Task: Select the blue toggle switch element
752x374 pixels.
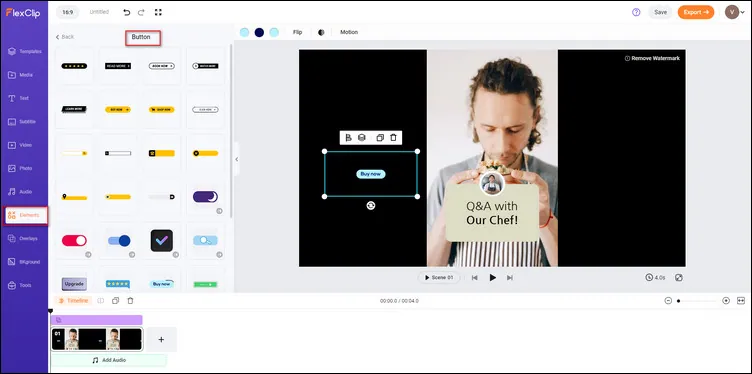Action: click(119, 240)
